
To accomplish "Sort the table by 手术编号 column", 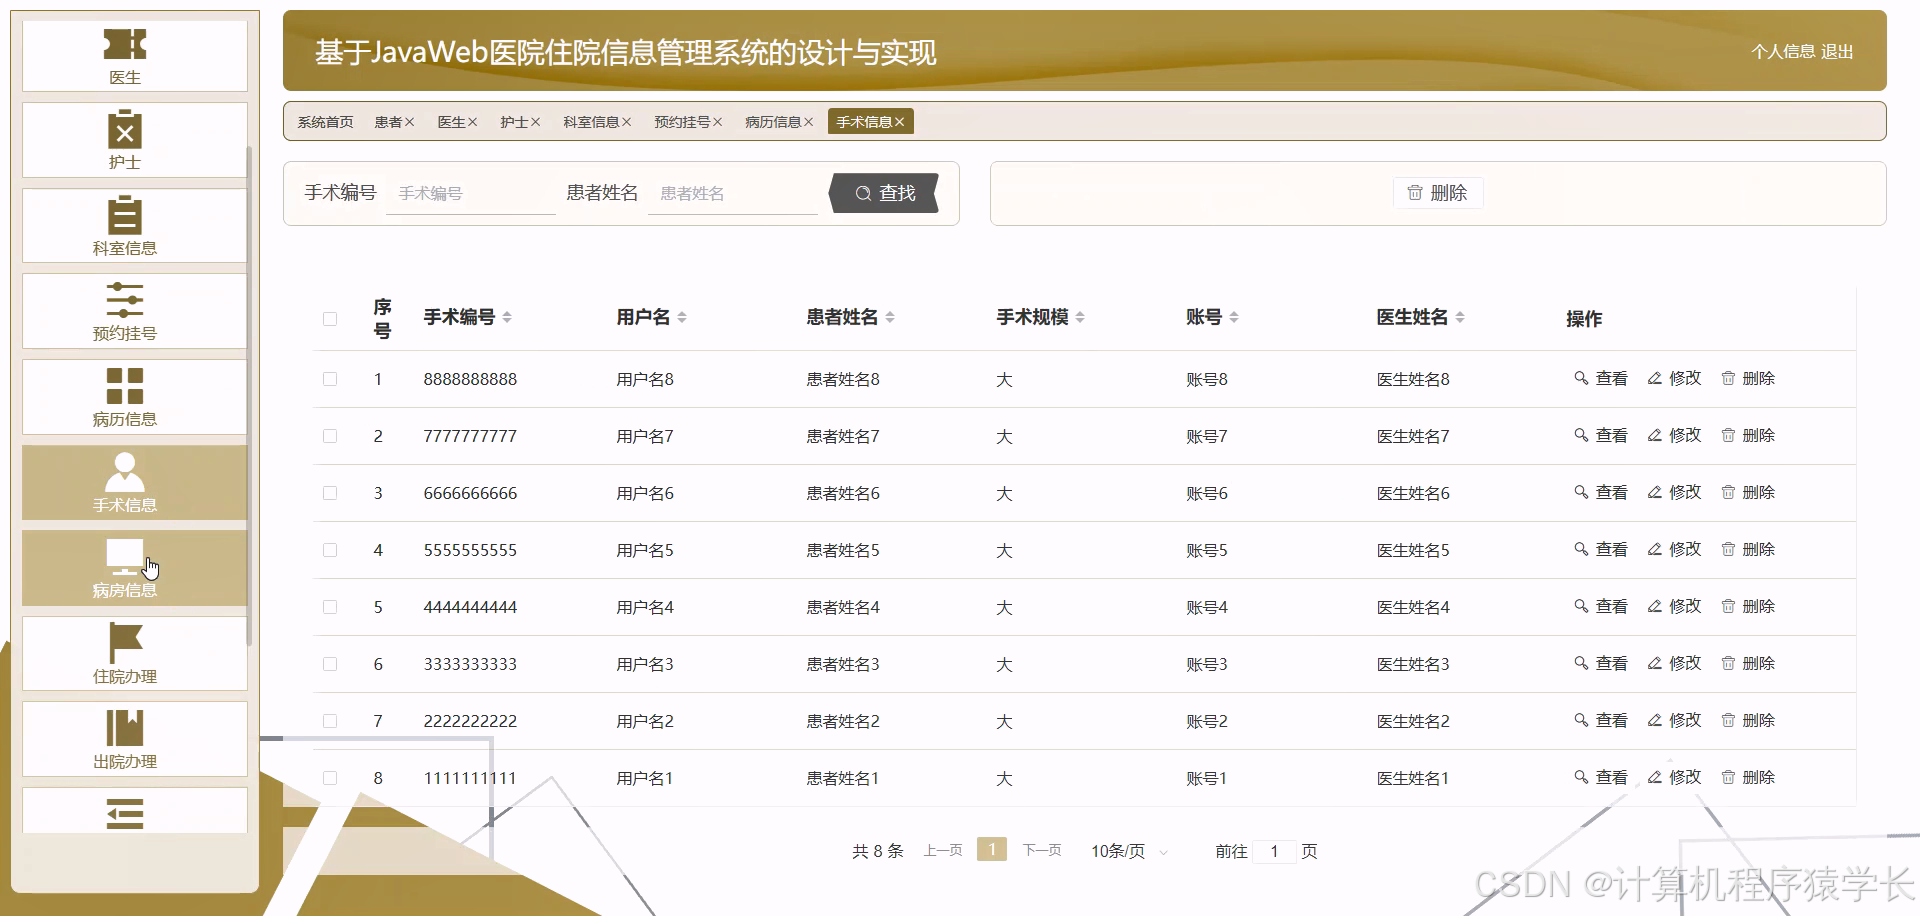I will [509, 316].
